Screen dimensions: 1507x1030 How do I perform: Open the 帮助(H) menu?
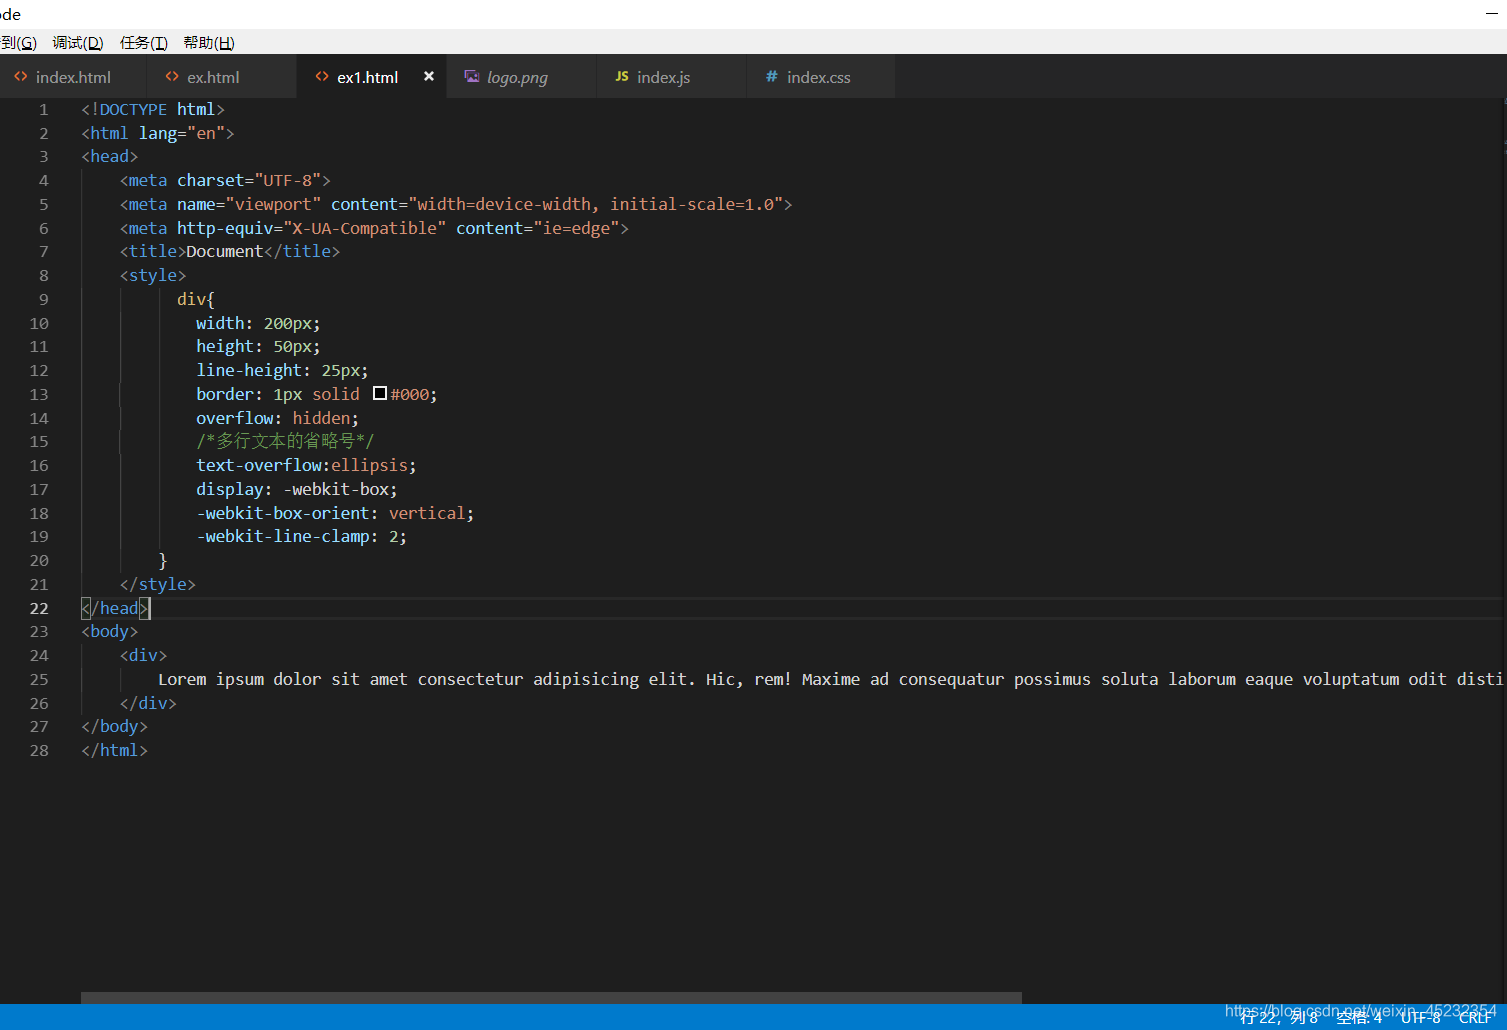209,43
